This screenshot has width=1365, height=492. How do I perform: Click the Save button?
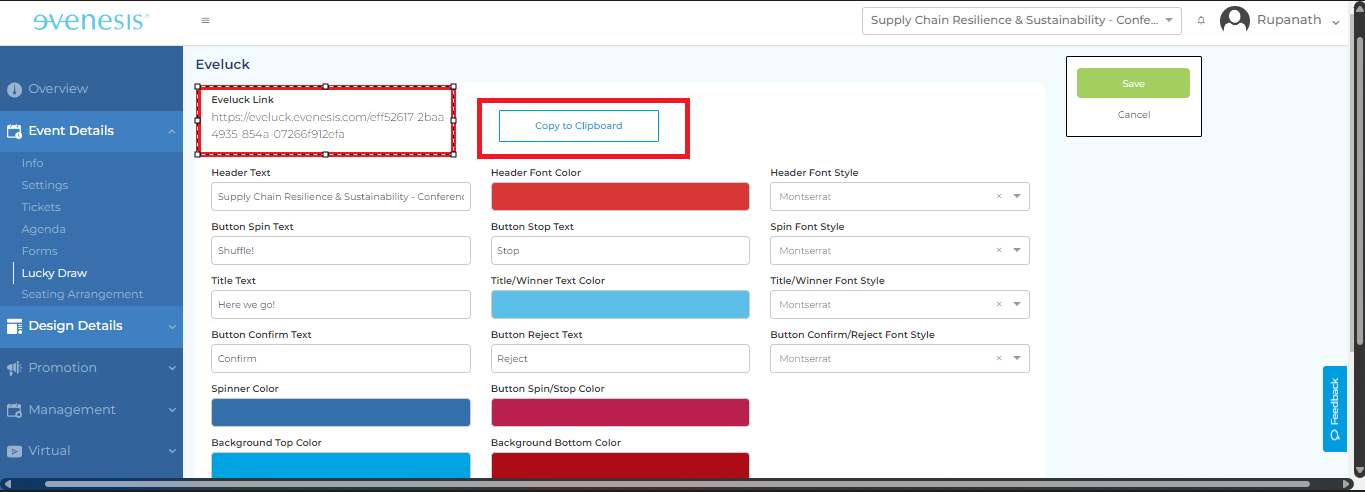click(x=1133, y=83)
